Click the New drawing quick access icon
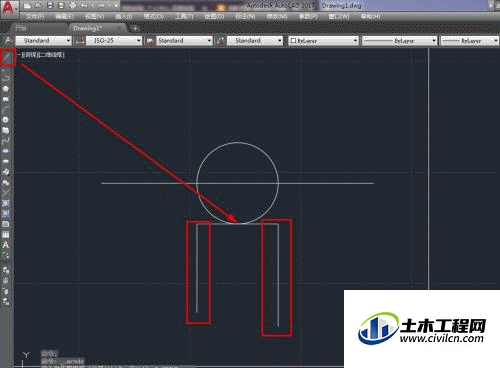This screenshot has width=500, height=368. click(x=27, y=5)
